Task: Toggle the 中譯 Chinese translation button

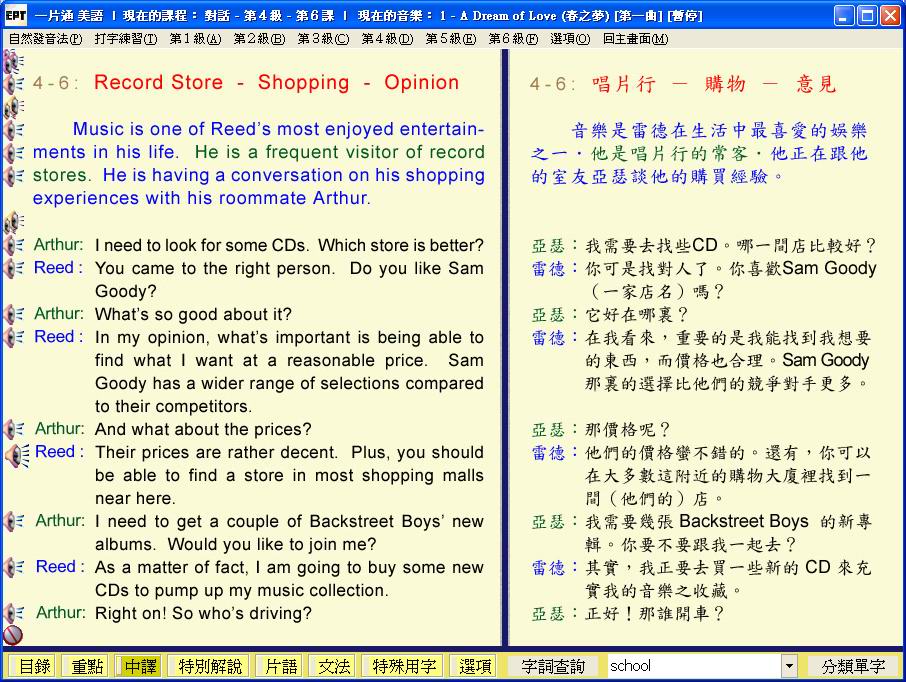Action: 139,666
